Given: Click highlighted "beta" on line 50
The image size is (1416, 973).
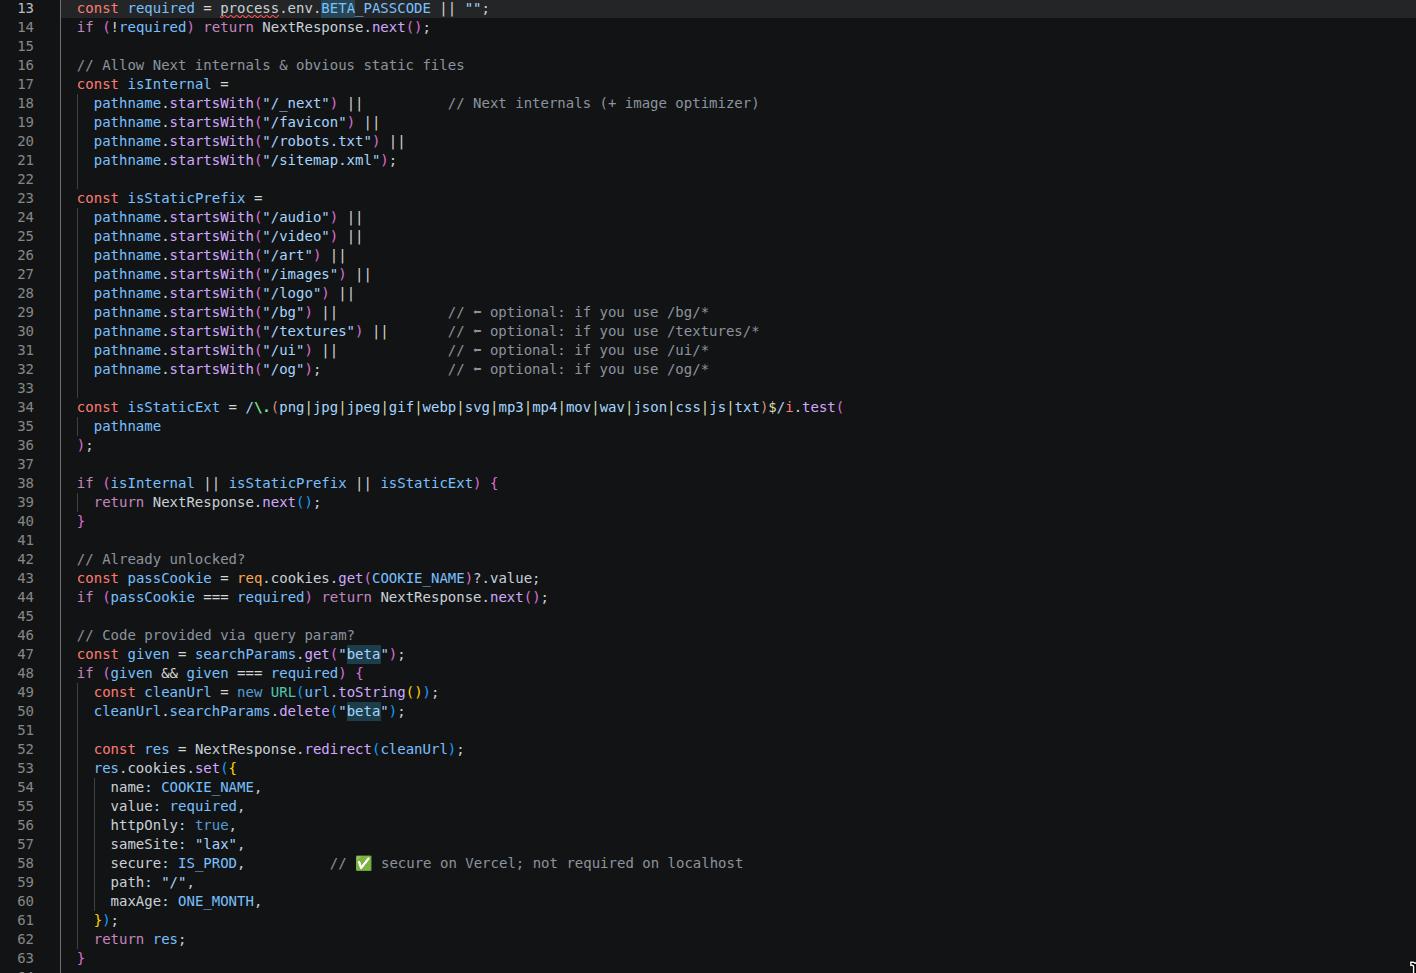Looking at the screenshot, I should (x=363, y=711).
